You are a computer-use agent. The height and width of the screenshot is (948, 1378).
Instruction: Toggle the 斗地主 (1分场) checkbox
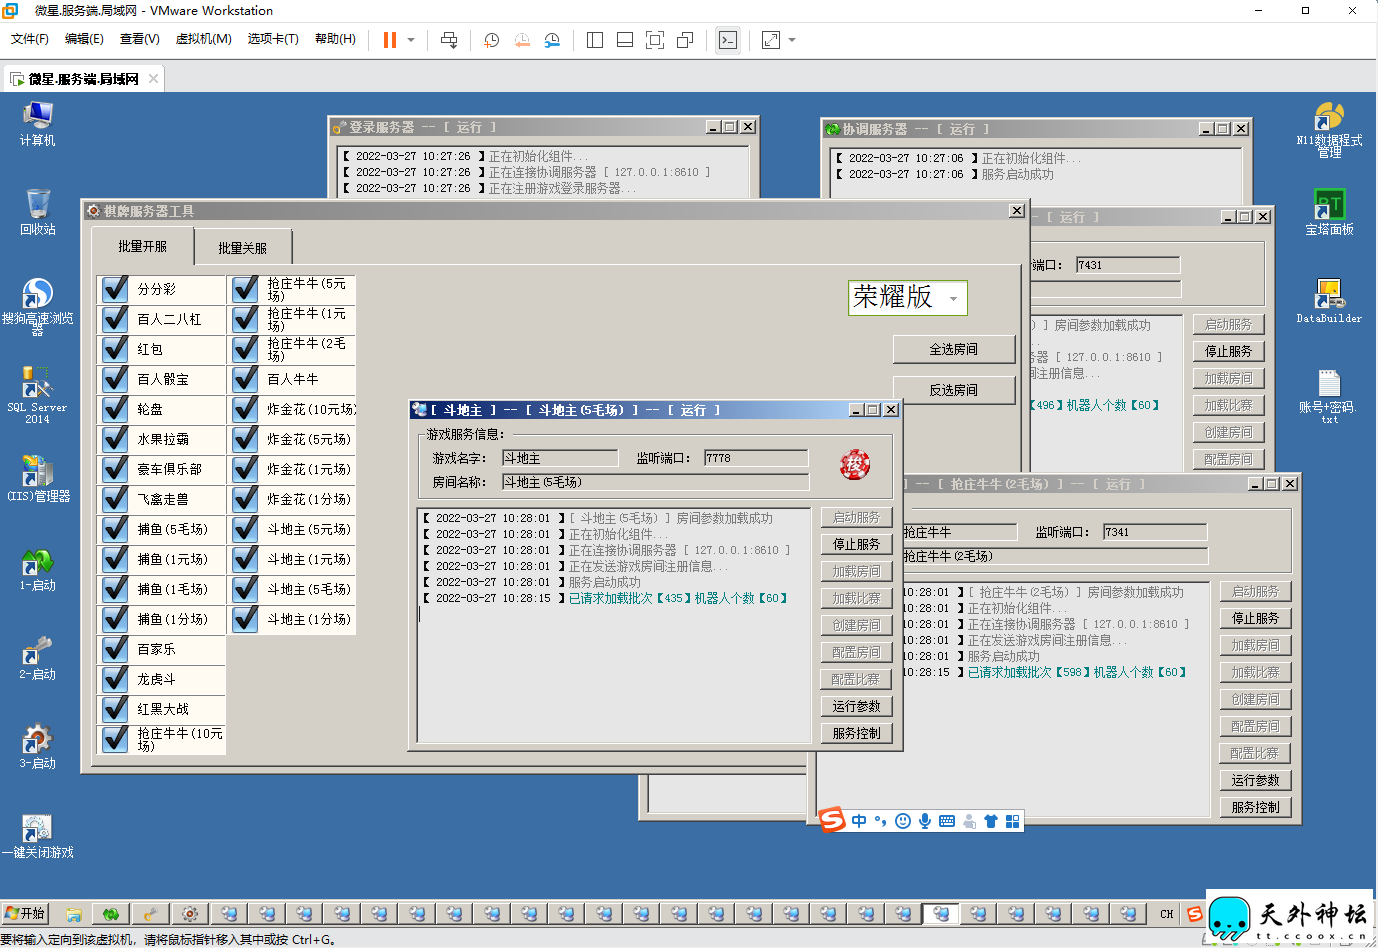(x=245, y=619)
